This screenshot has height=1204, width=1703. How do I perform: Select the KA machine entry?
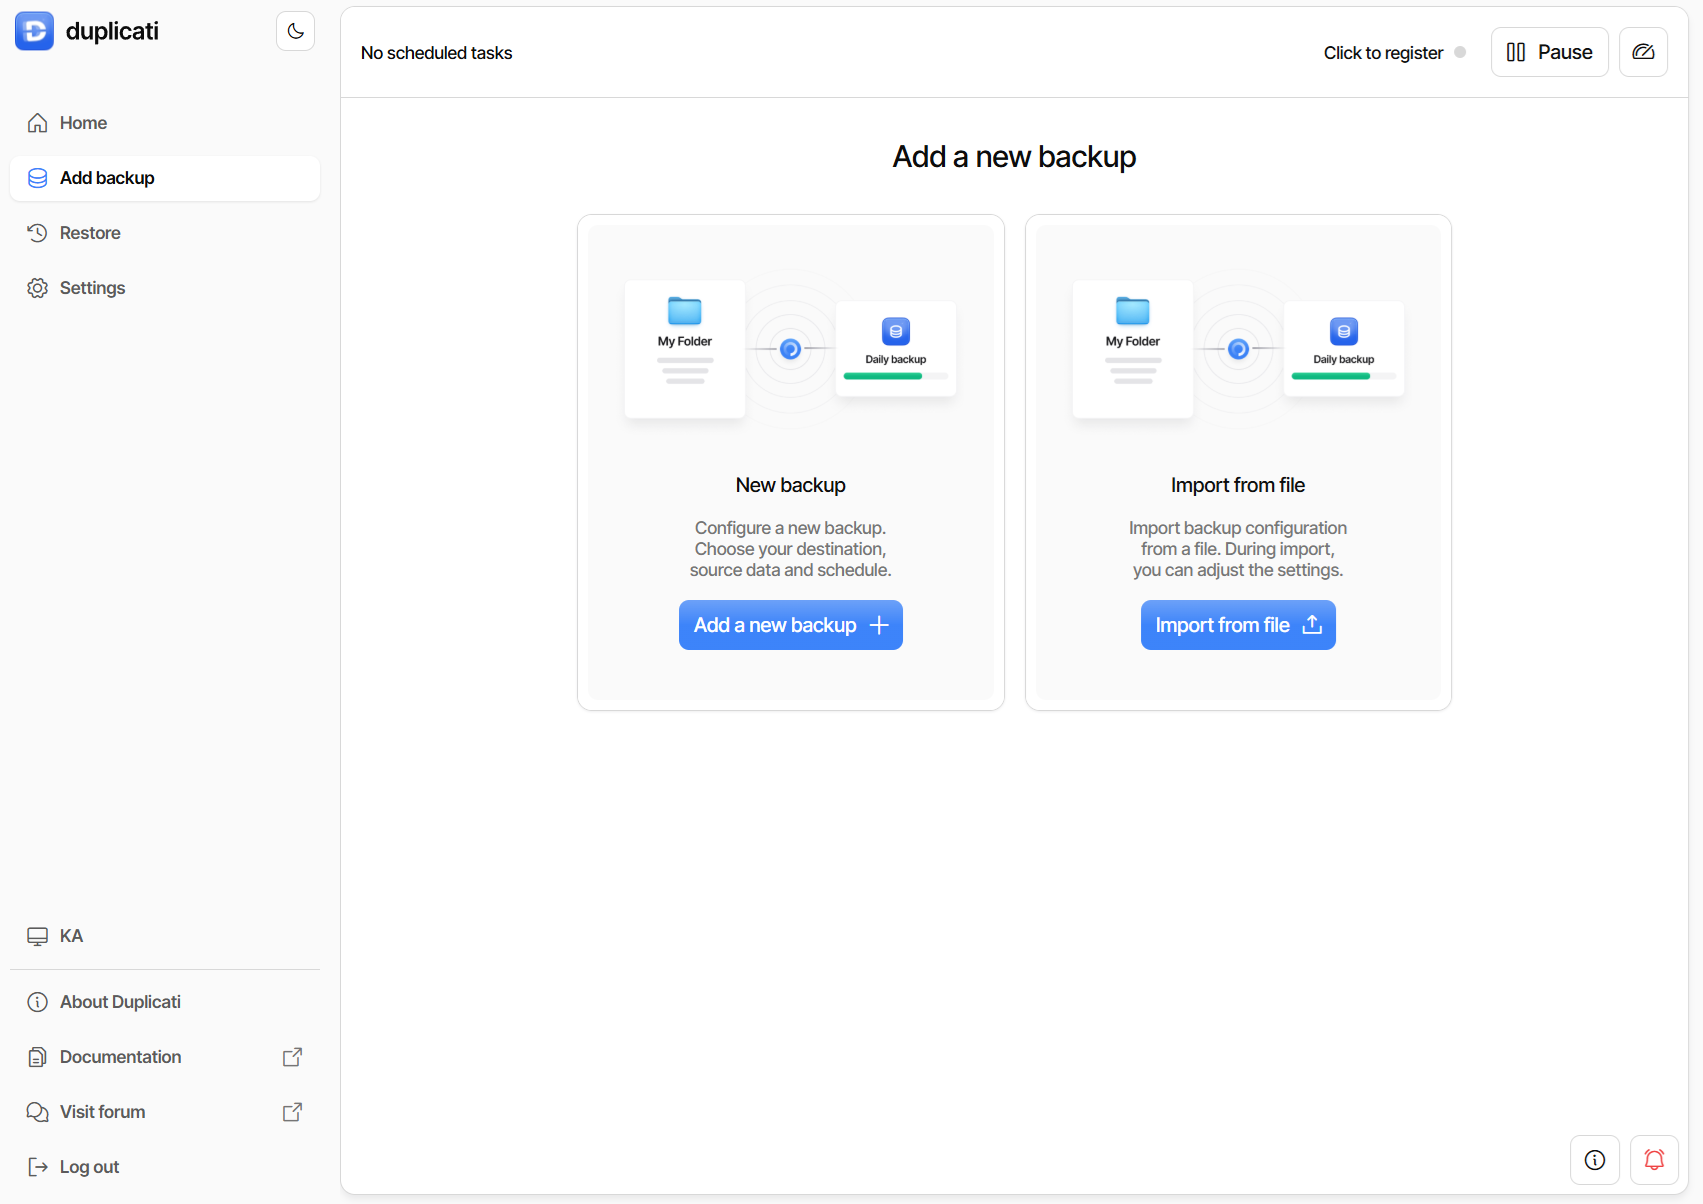coord(71,936)
